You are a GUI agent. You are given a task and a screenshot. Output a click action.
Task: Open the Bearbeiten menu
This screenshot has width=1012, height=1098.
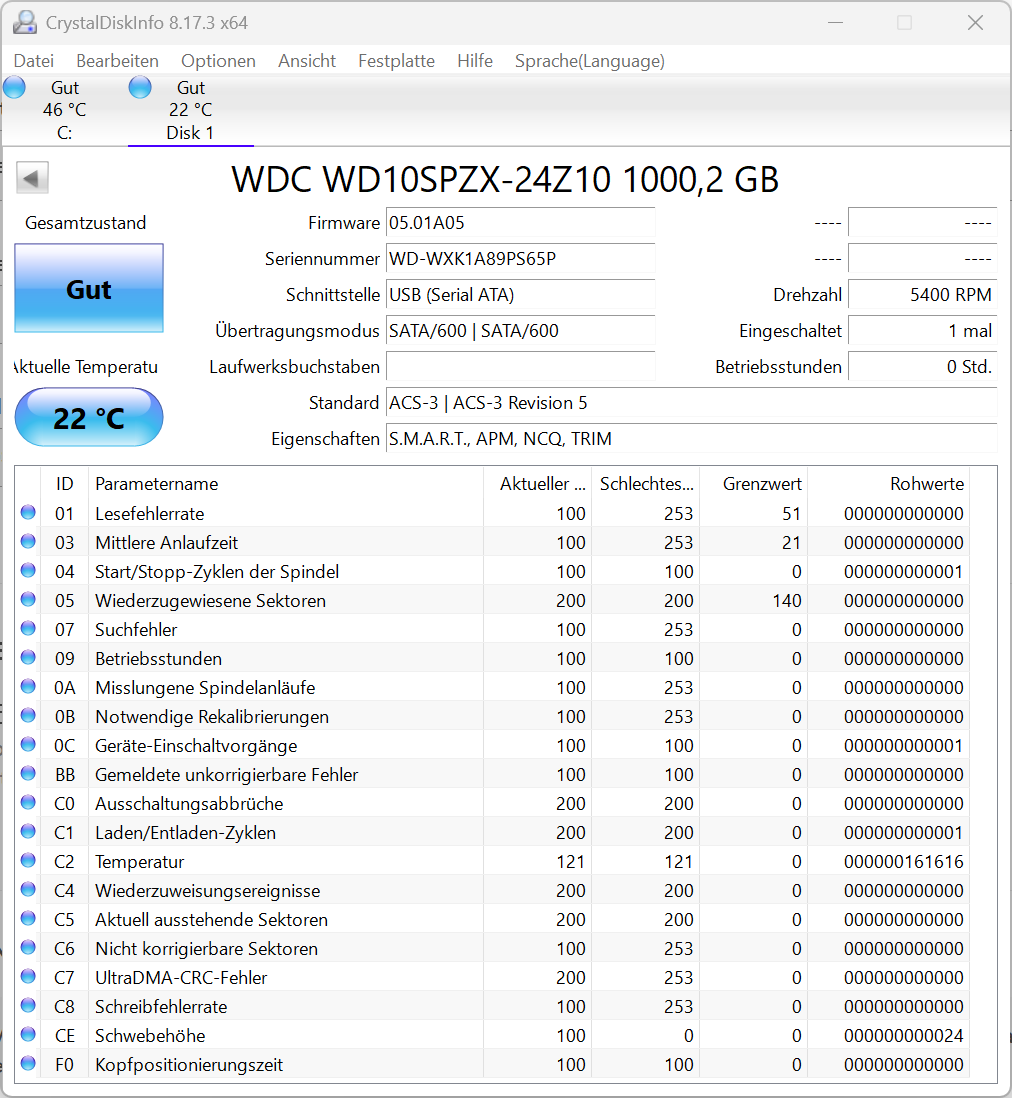pyautogui.click(x=118, y=61)
